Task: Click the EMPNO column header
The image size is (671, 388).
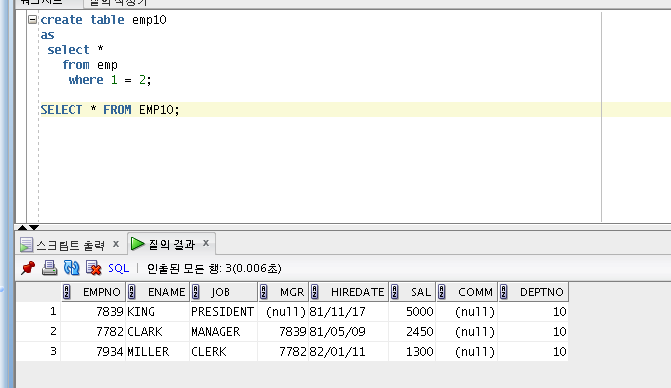Action: (93, 292)
